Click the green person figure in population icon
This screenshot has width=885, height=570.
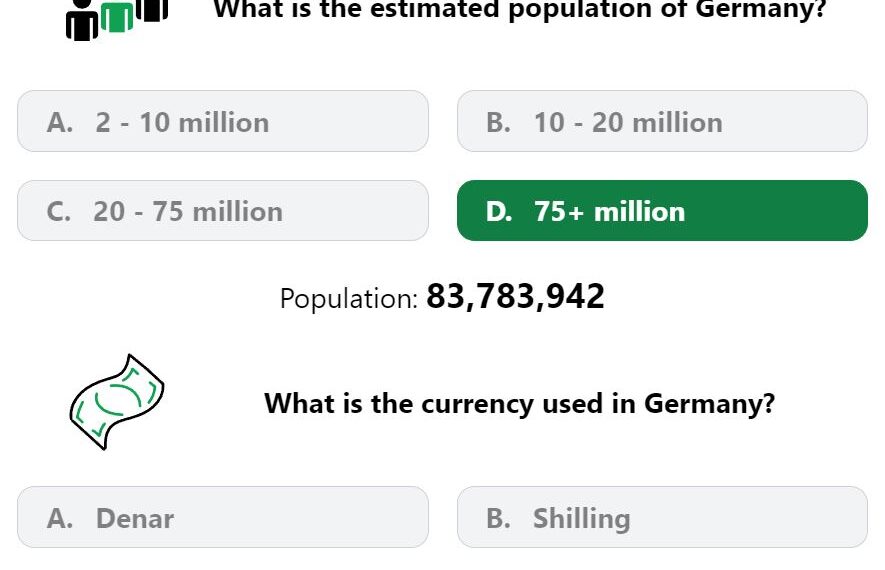coord(117,17)
